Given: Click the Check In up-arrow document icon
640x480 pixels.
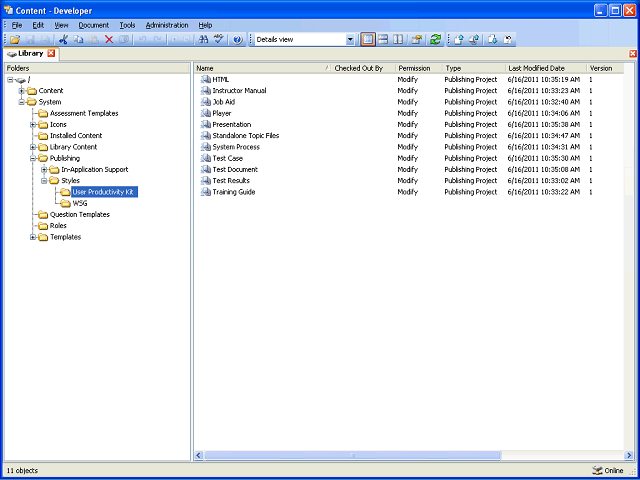Looking at the screenshot, I should click(x=459, y=40).
